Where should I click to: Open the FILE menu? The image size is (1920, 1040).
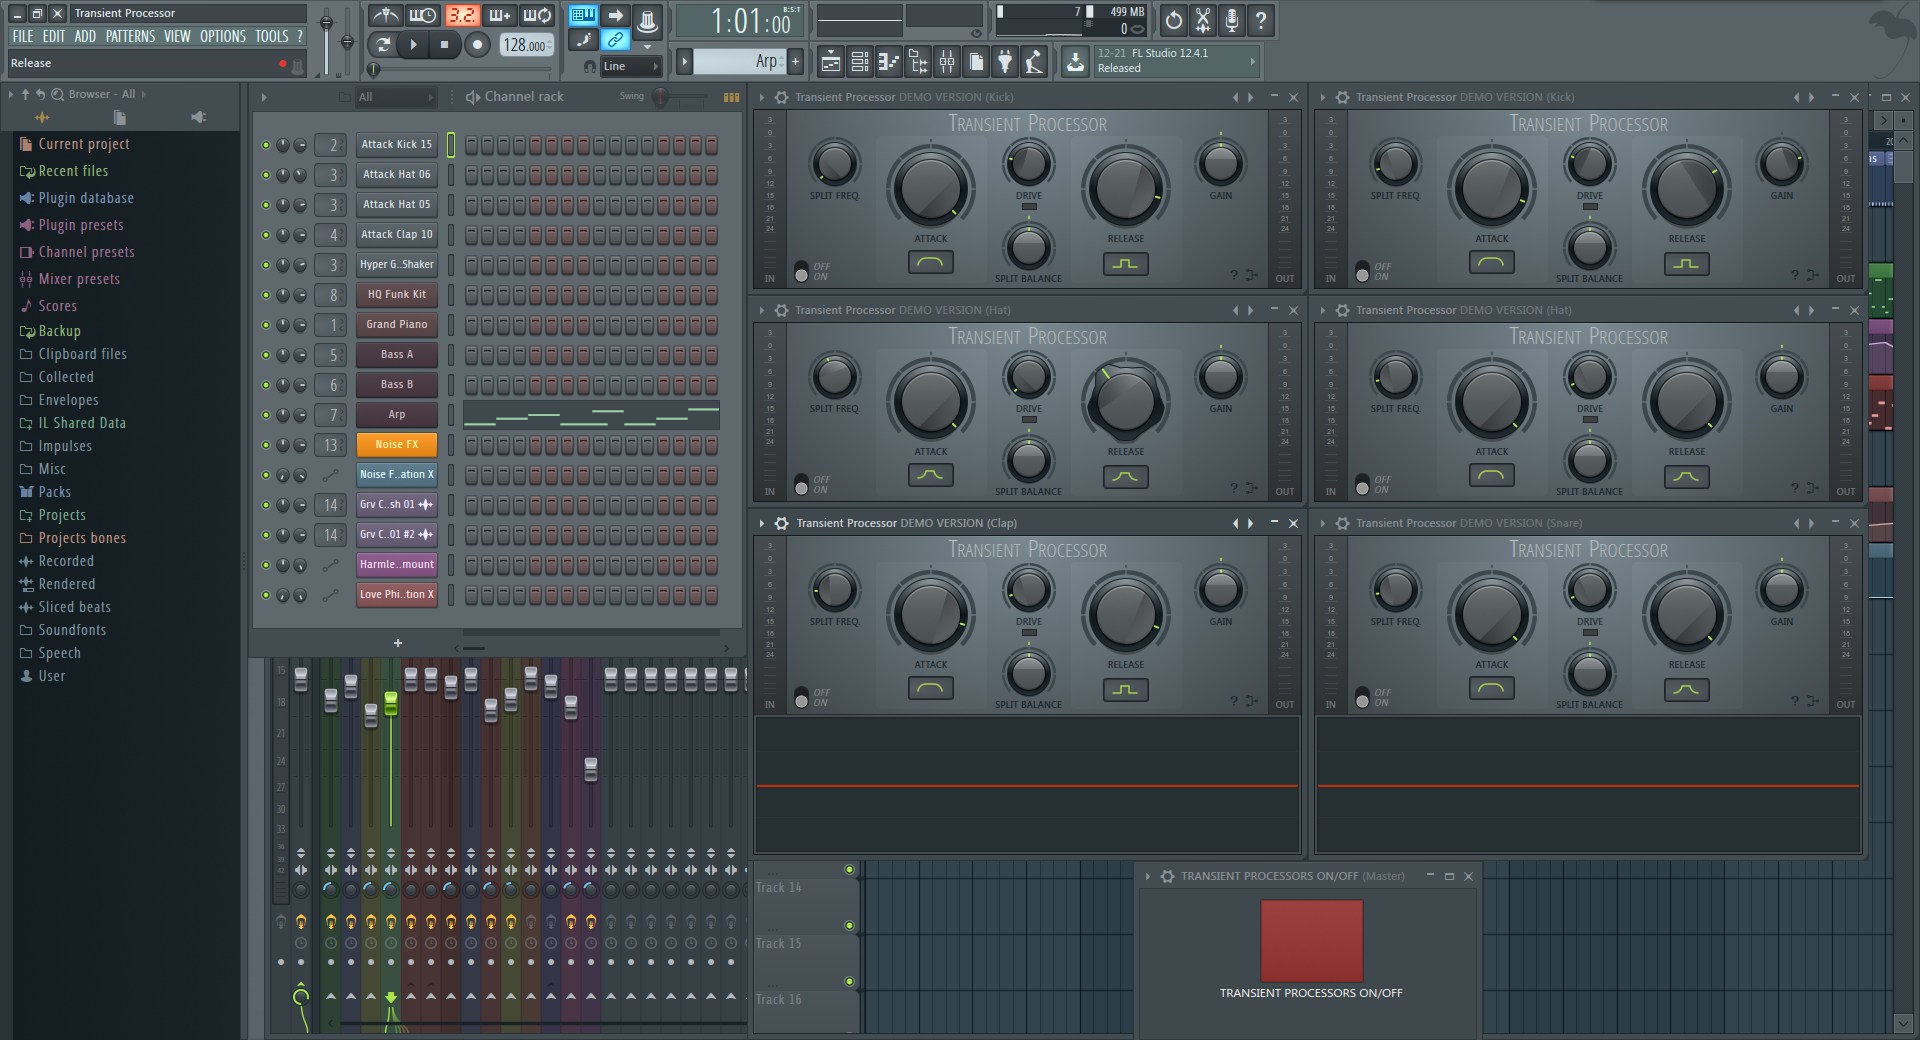pyautogui.click(x=23, y=36)
